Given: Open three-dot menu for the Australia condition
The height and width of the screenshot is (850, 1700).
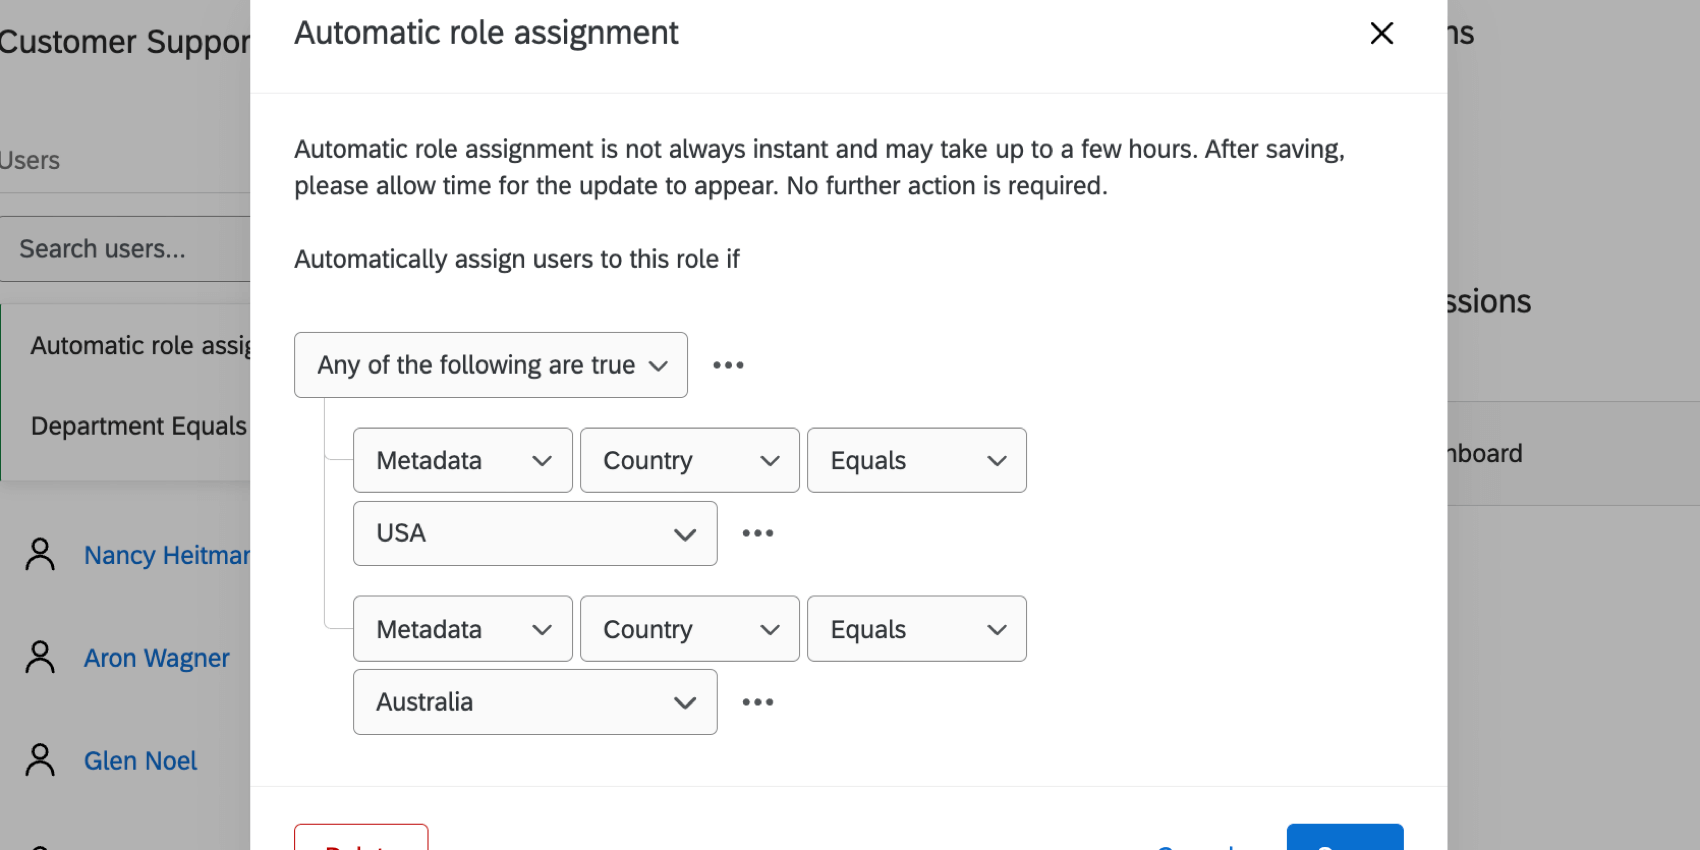Looking at the screenshot, I should (757, 702).
